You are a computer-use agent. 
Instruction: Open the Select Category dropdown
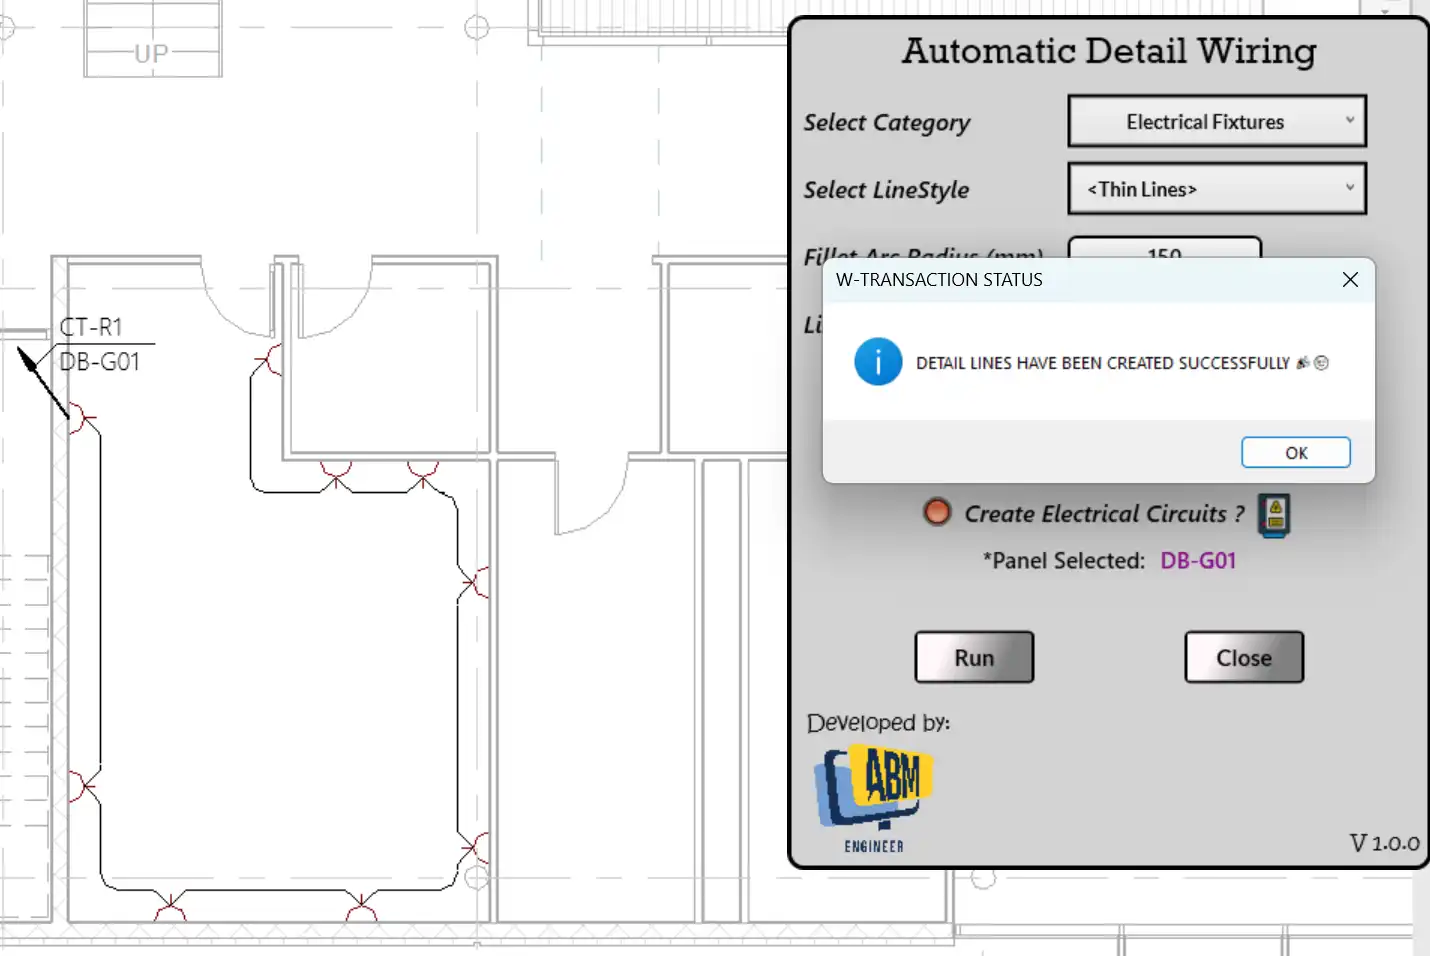(1216, 122)
